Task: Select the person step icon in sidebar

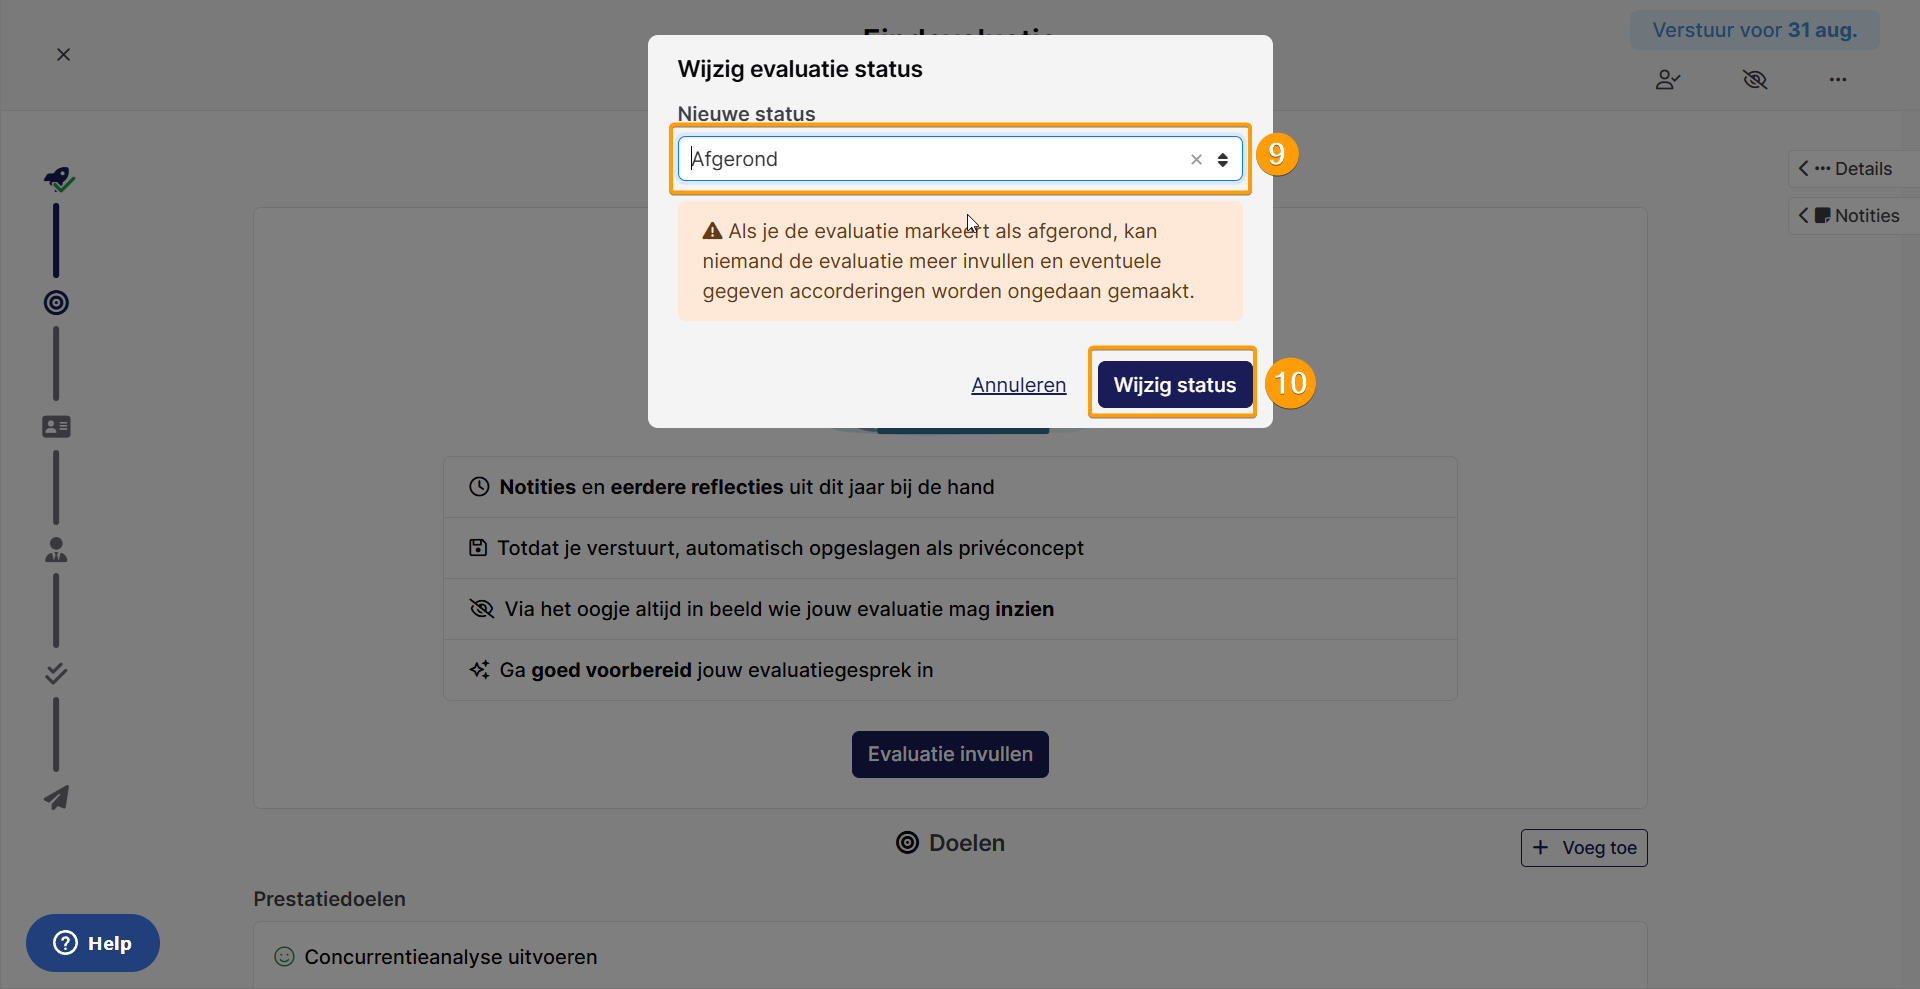Action: [x=56, y=550]
